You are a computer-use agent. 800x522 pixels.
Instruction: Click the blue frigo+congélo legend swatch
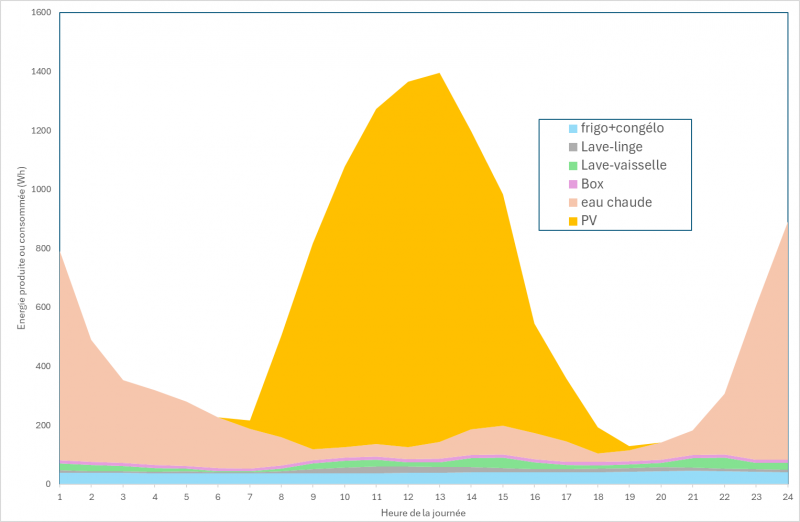pyautogui.click(x=573, y=129)
